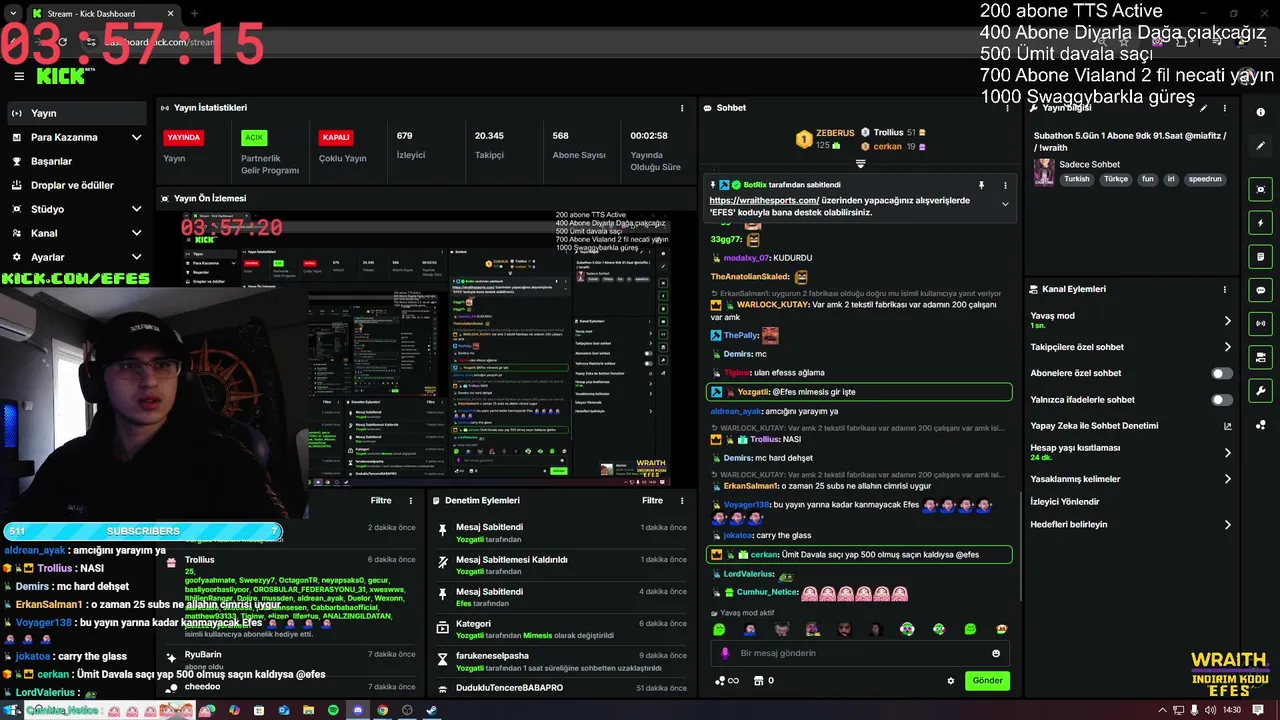Open three-dot menu of Kanal Eylemleri panel
This screenshot has width=1280, height=720.
1225,289
